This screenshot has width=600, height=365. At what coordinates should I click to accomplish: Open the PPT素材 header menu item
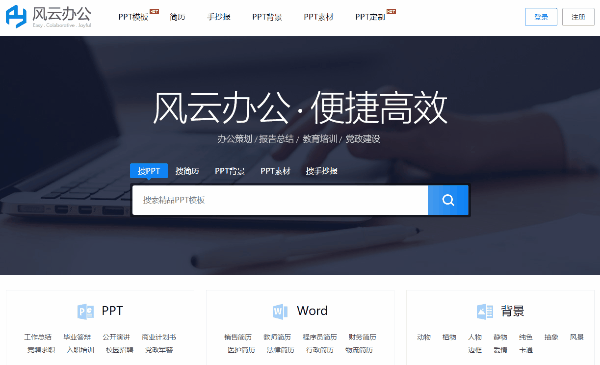(318, 17)
